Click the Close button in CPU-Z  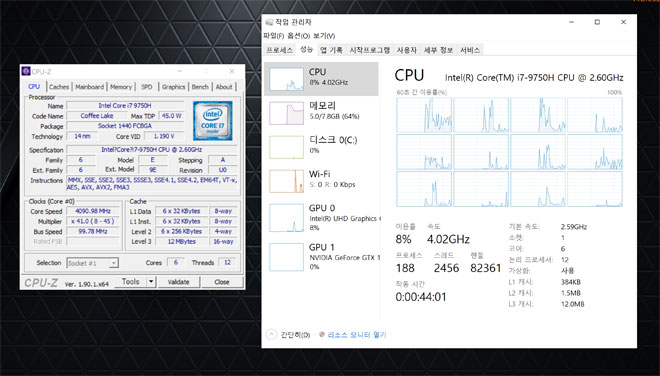tap(222, 282)
